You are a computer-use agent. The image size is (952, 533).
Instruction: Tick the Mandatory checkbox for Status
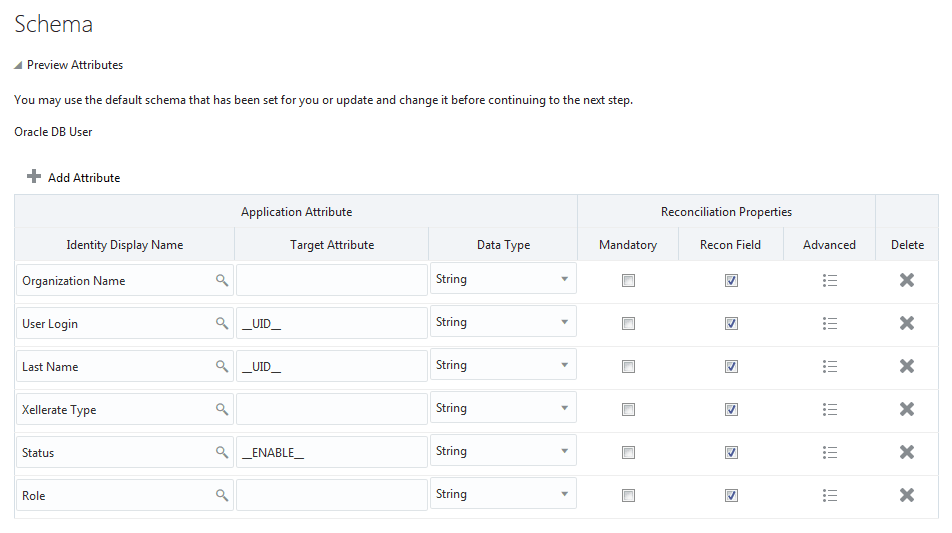[x=628, y=453]
